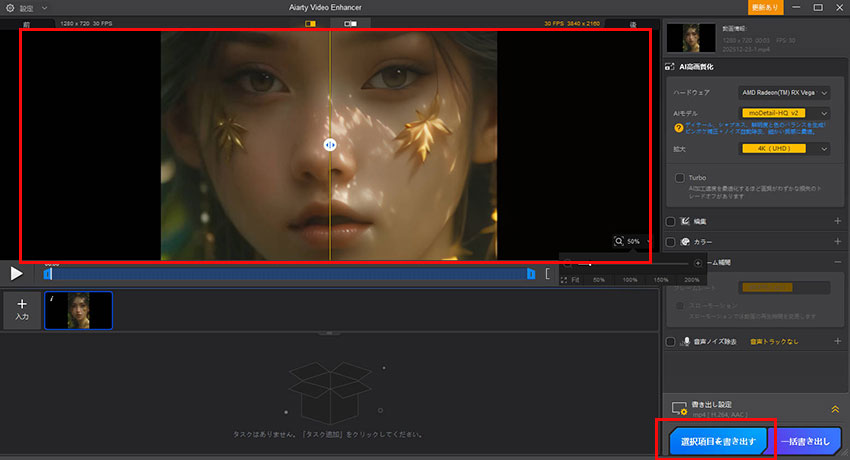Click the empty task box illustration
Screen dimensions: 850x460
330,392
